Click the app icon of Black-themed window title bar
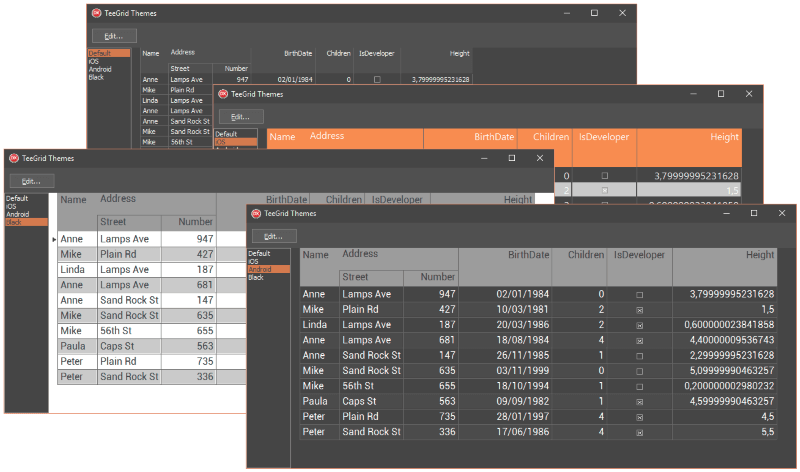This screenshot has width=800, height=472. tap(13, 158)
